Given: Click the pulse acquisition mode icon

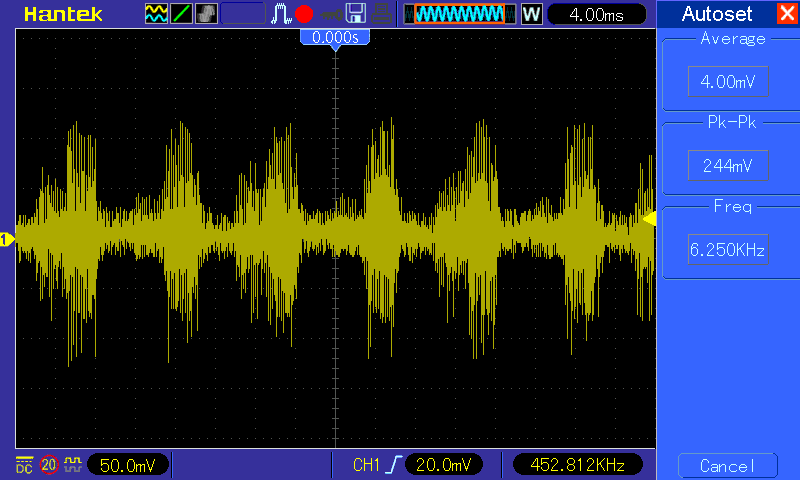Looking at the screenshot, I should [x=281, y=14].
